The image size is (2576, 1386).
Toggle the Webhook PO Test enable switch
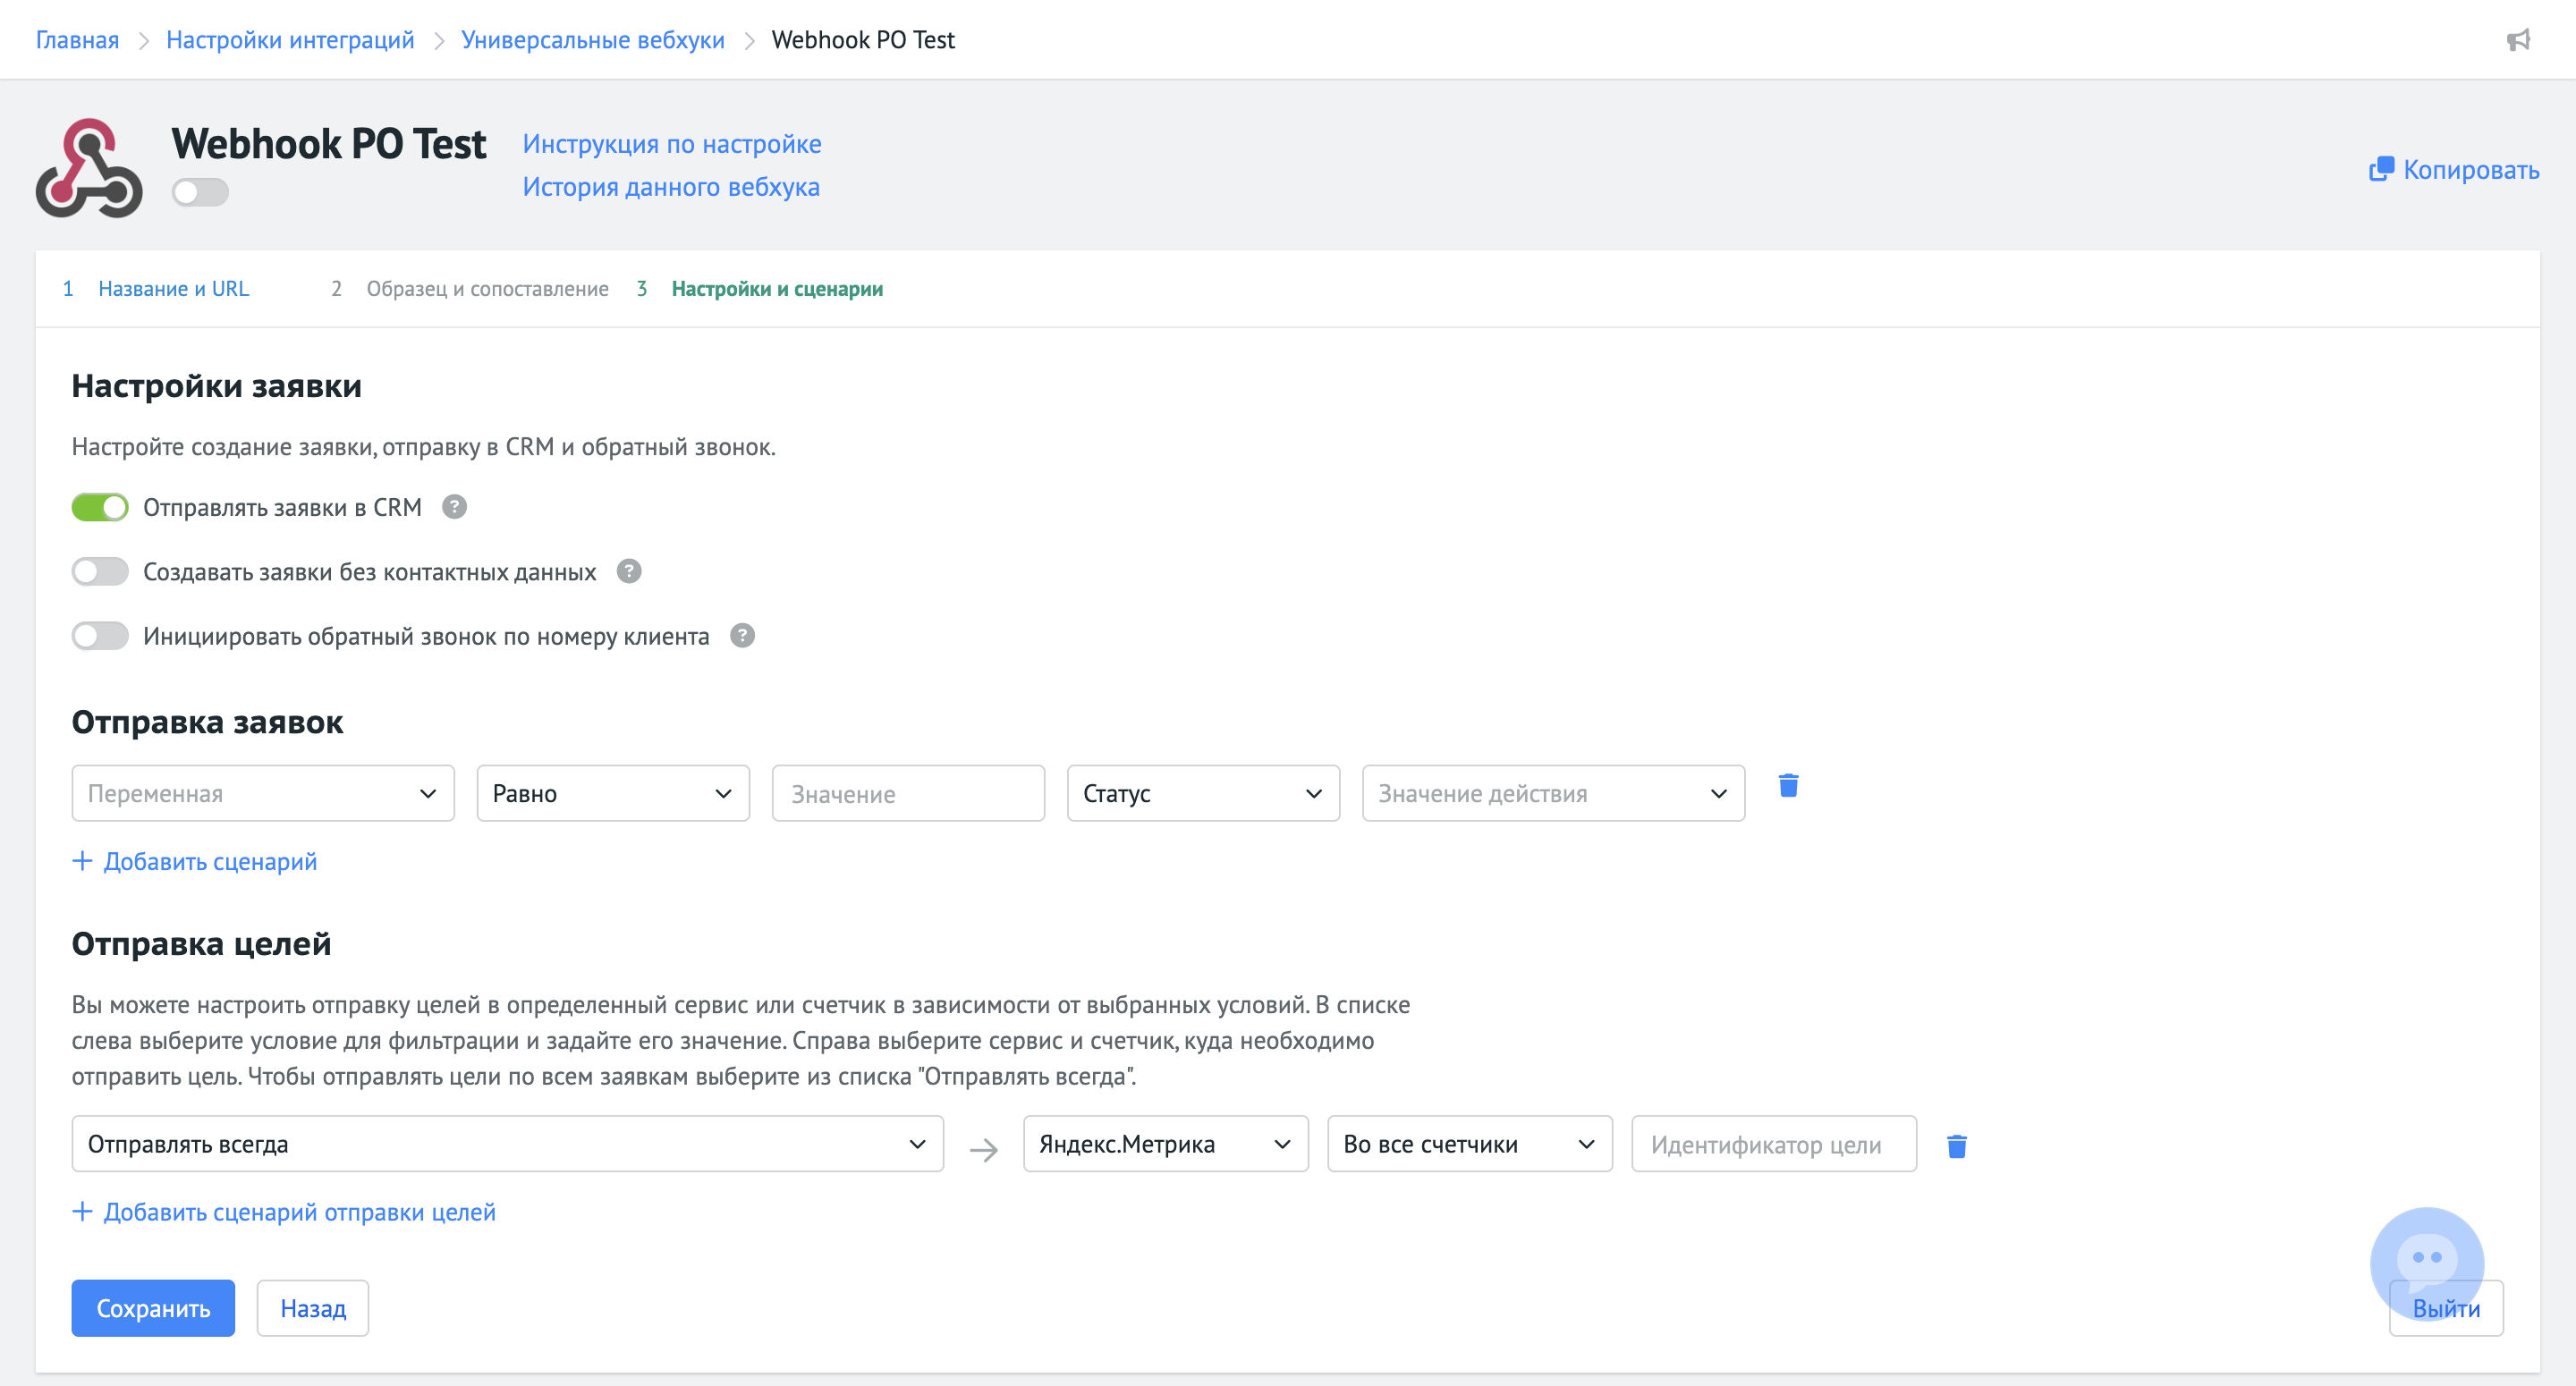(200, 192)
